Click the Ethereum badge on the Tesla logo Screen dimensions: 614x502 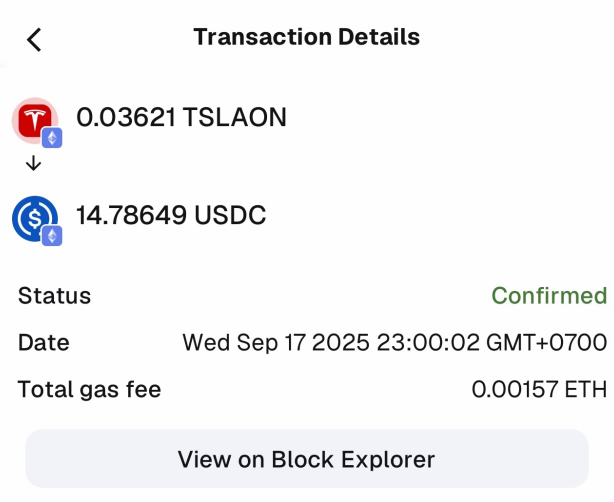tap(52, 138)
